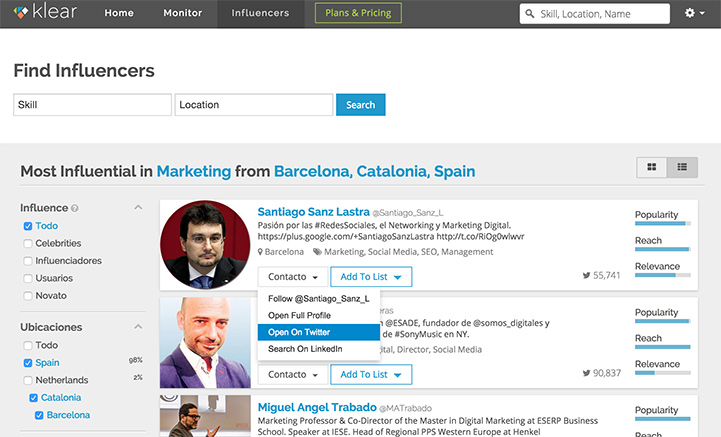This screenshot has width=721, height=437.
Task: Uncheck the Spain location checkbox
Action: click(28, 362)
